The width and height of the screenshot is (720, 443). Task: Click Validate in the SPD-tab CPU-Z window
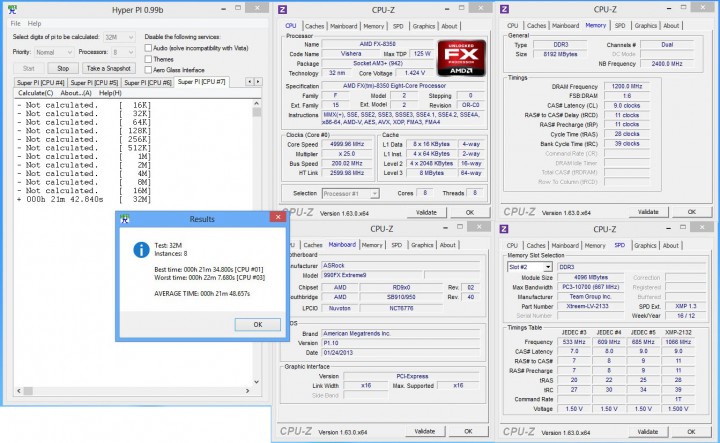(648, 432)
